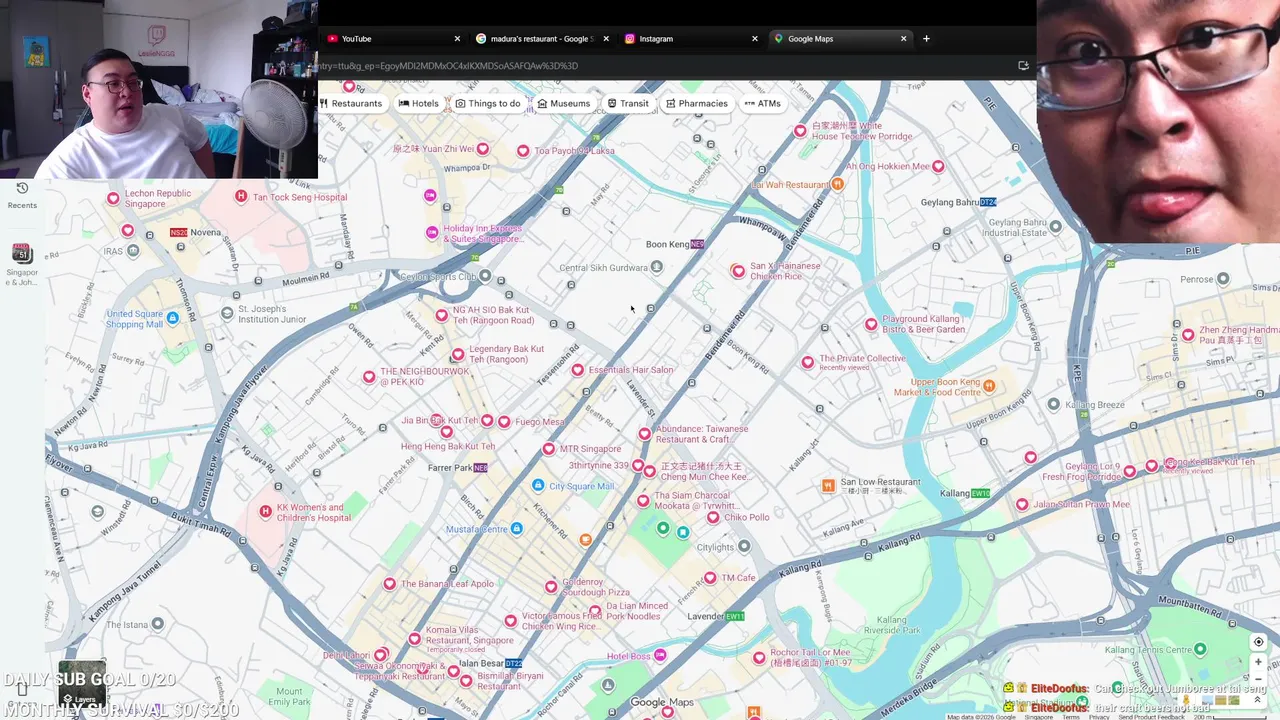Close the Instagram tab
The image size is (1280, 720).
coord(755,39)
